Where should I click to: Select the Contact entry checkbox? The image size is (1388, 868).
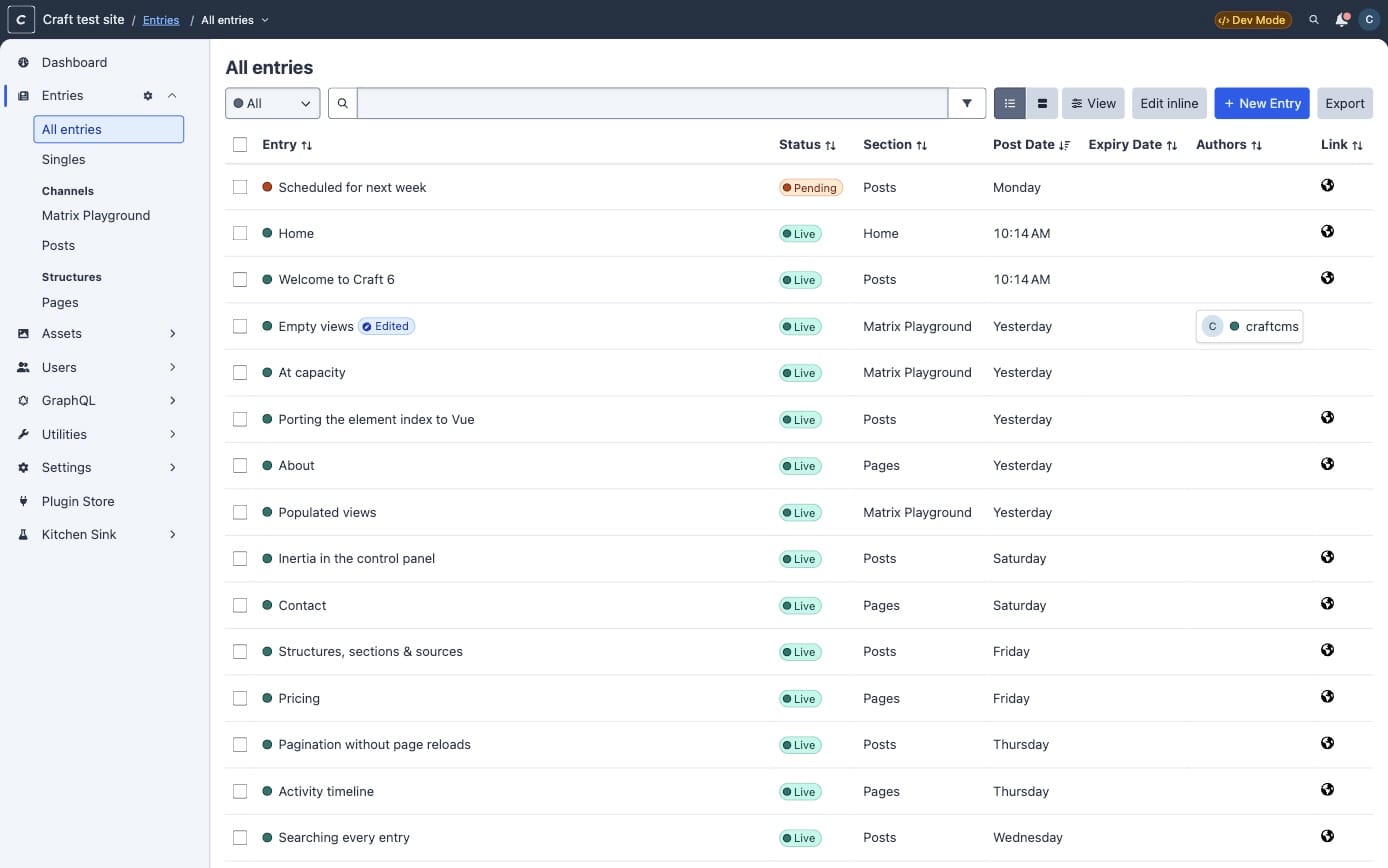[x=240, y=605]
